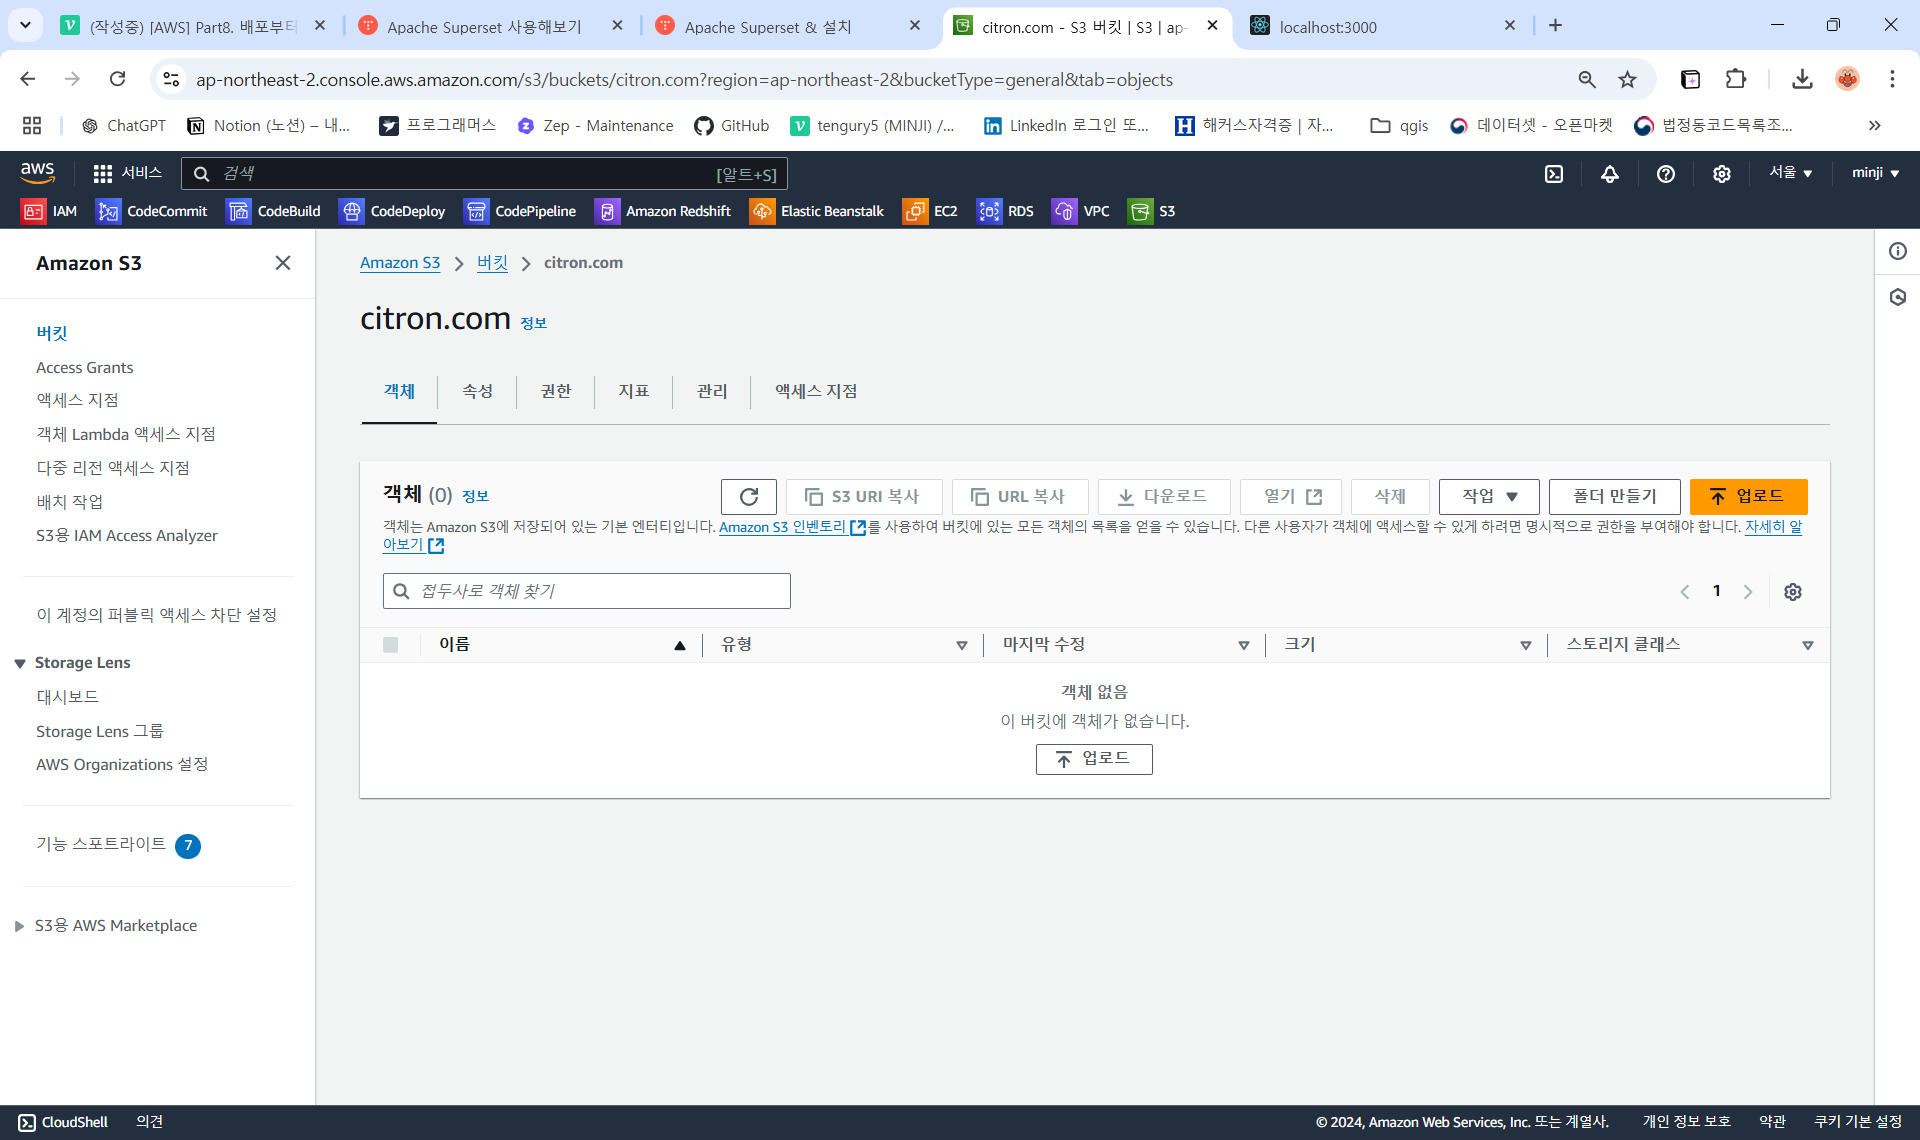Viewport: 1920px width, 1140px height.
Task: Open the Amazon Redshift shortcut
Action: point(664,211)
